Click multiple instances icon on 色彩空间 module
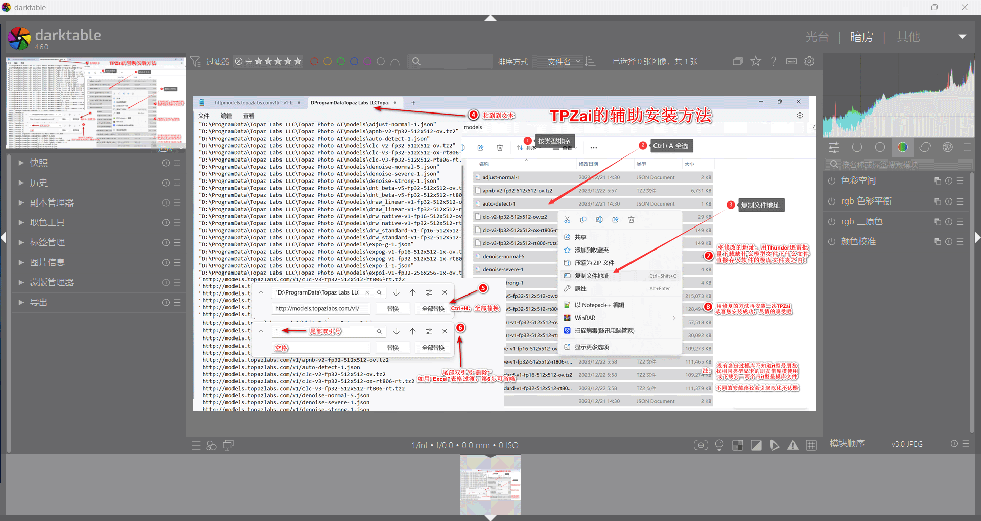 tap(937, 181)
